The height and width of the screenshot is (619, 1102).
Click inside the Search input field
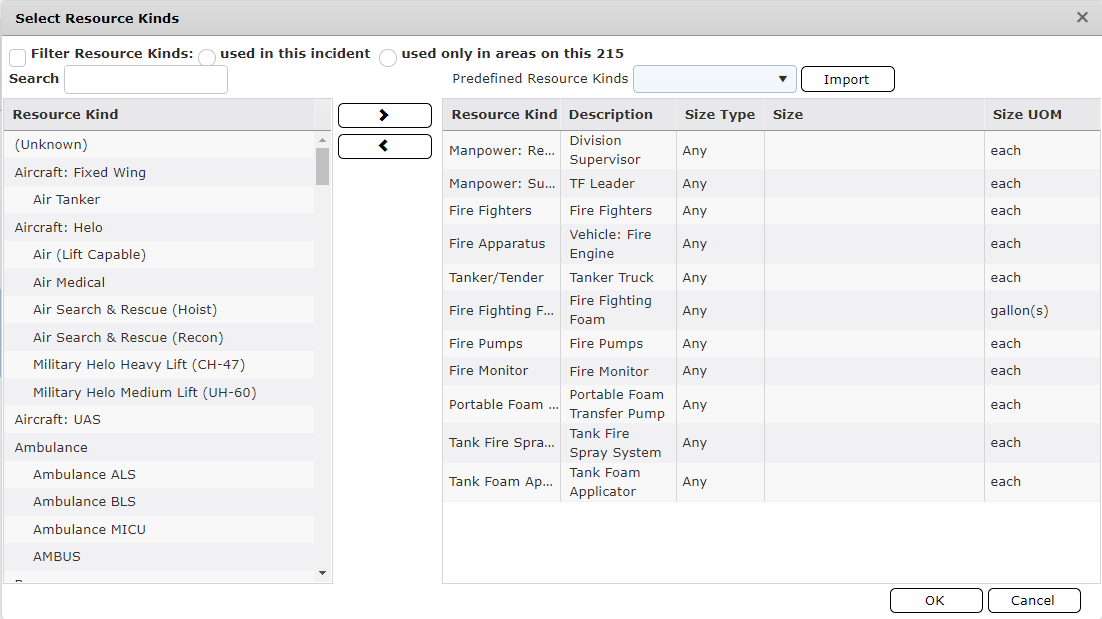pyautogui.click(x=145, y=79)
